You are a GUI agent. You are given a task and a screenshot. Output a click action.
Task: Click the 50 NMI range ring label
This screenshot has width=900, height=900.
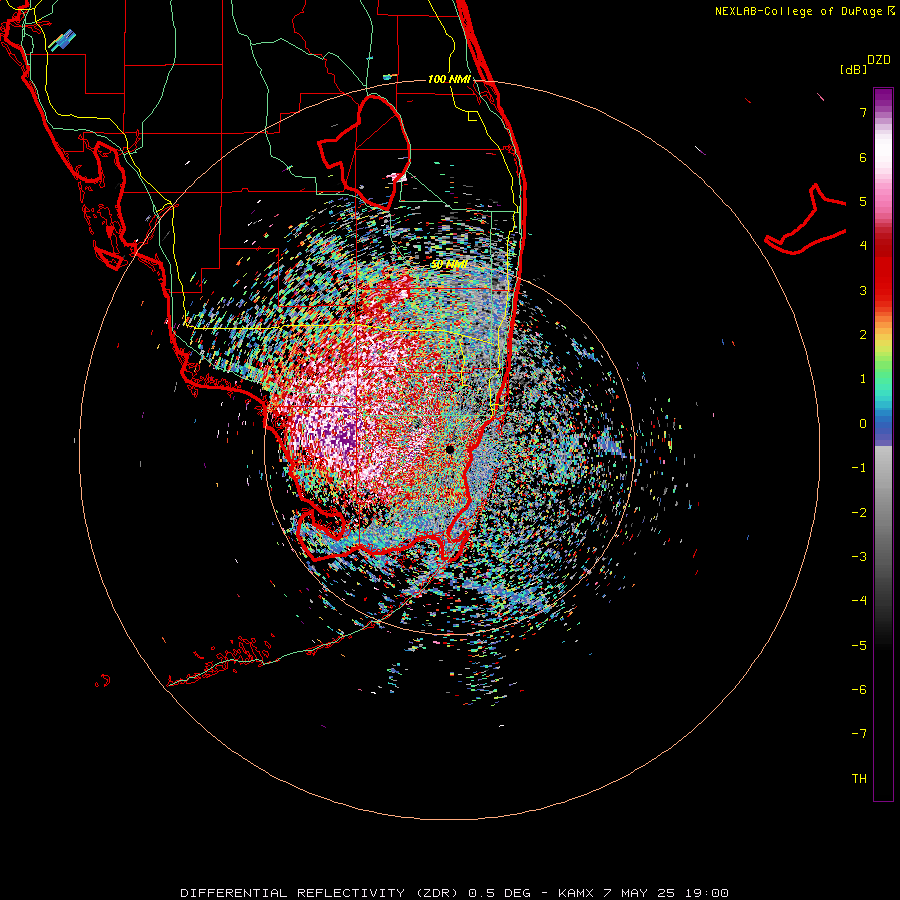(x=449, y=265)
